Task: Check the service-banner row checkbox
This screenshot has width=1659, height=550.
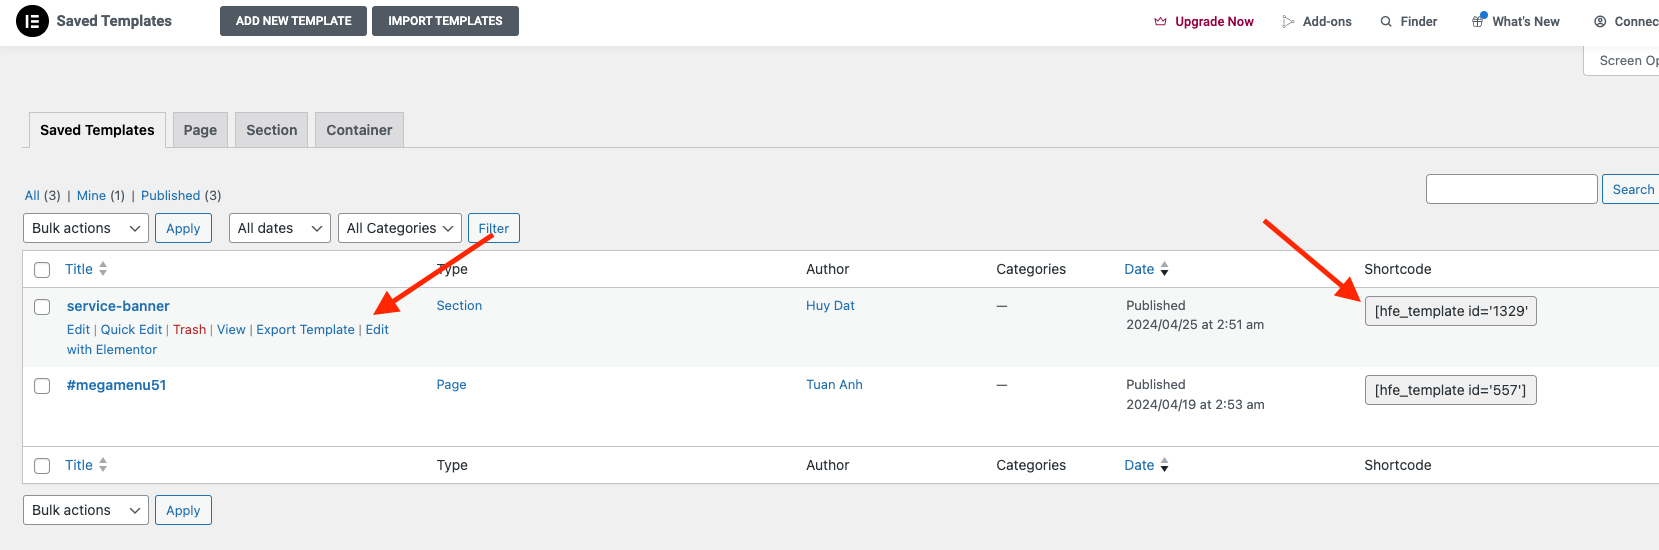Action: pos(42,307)
